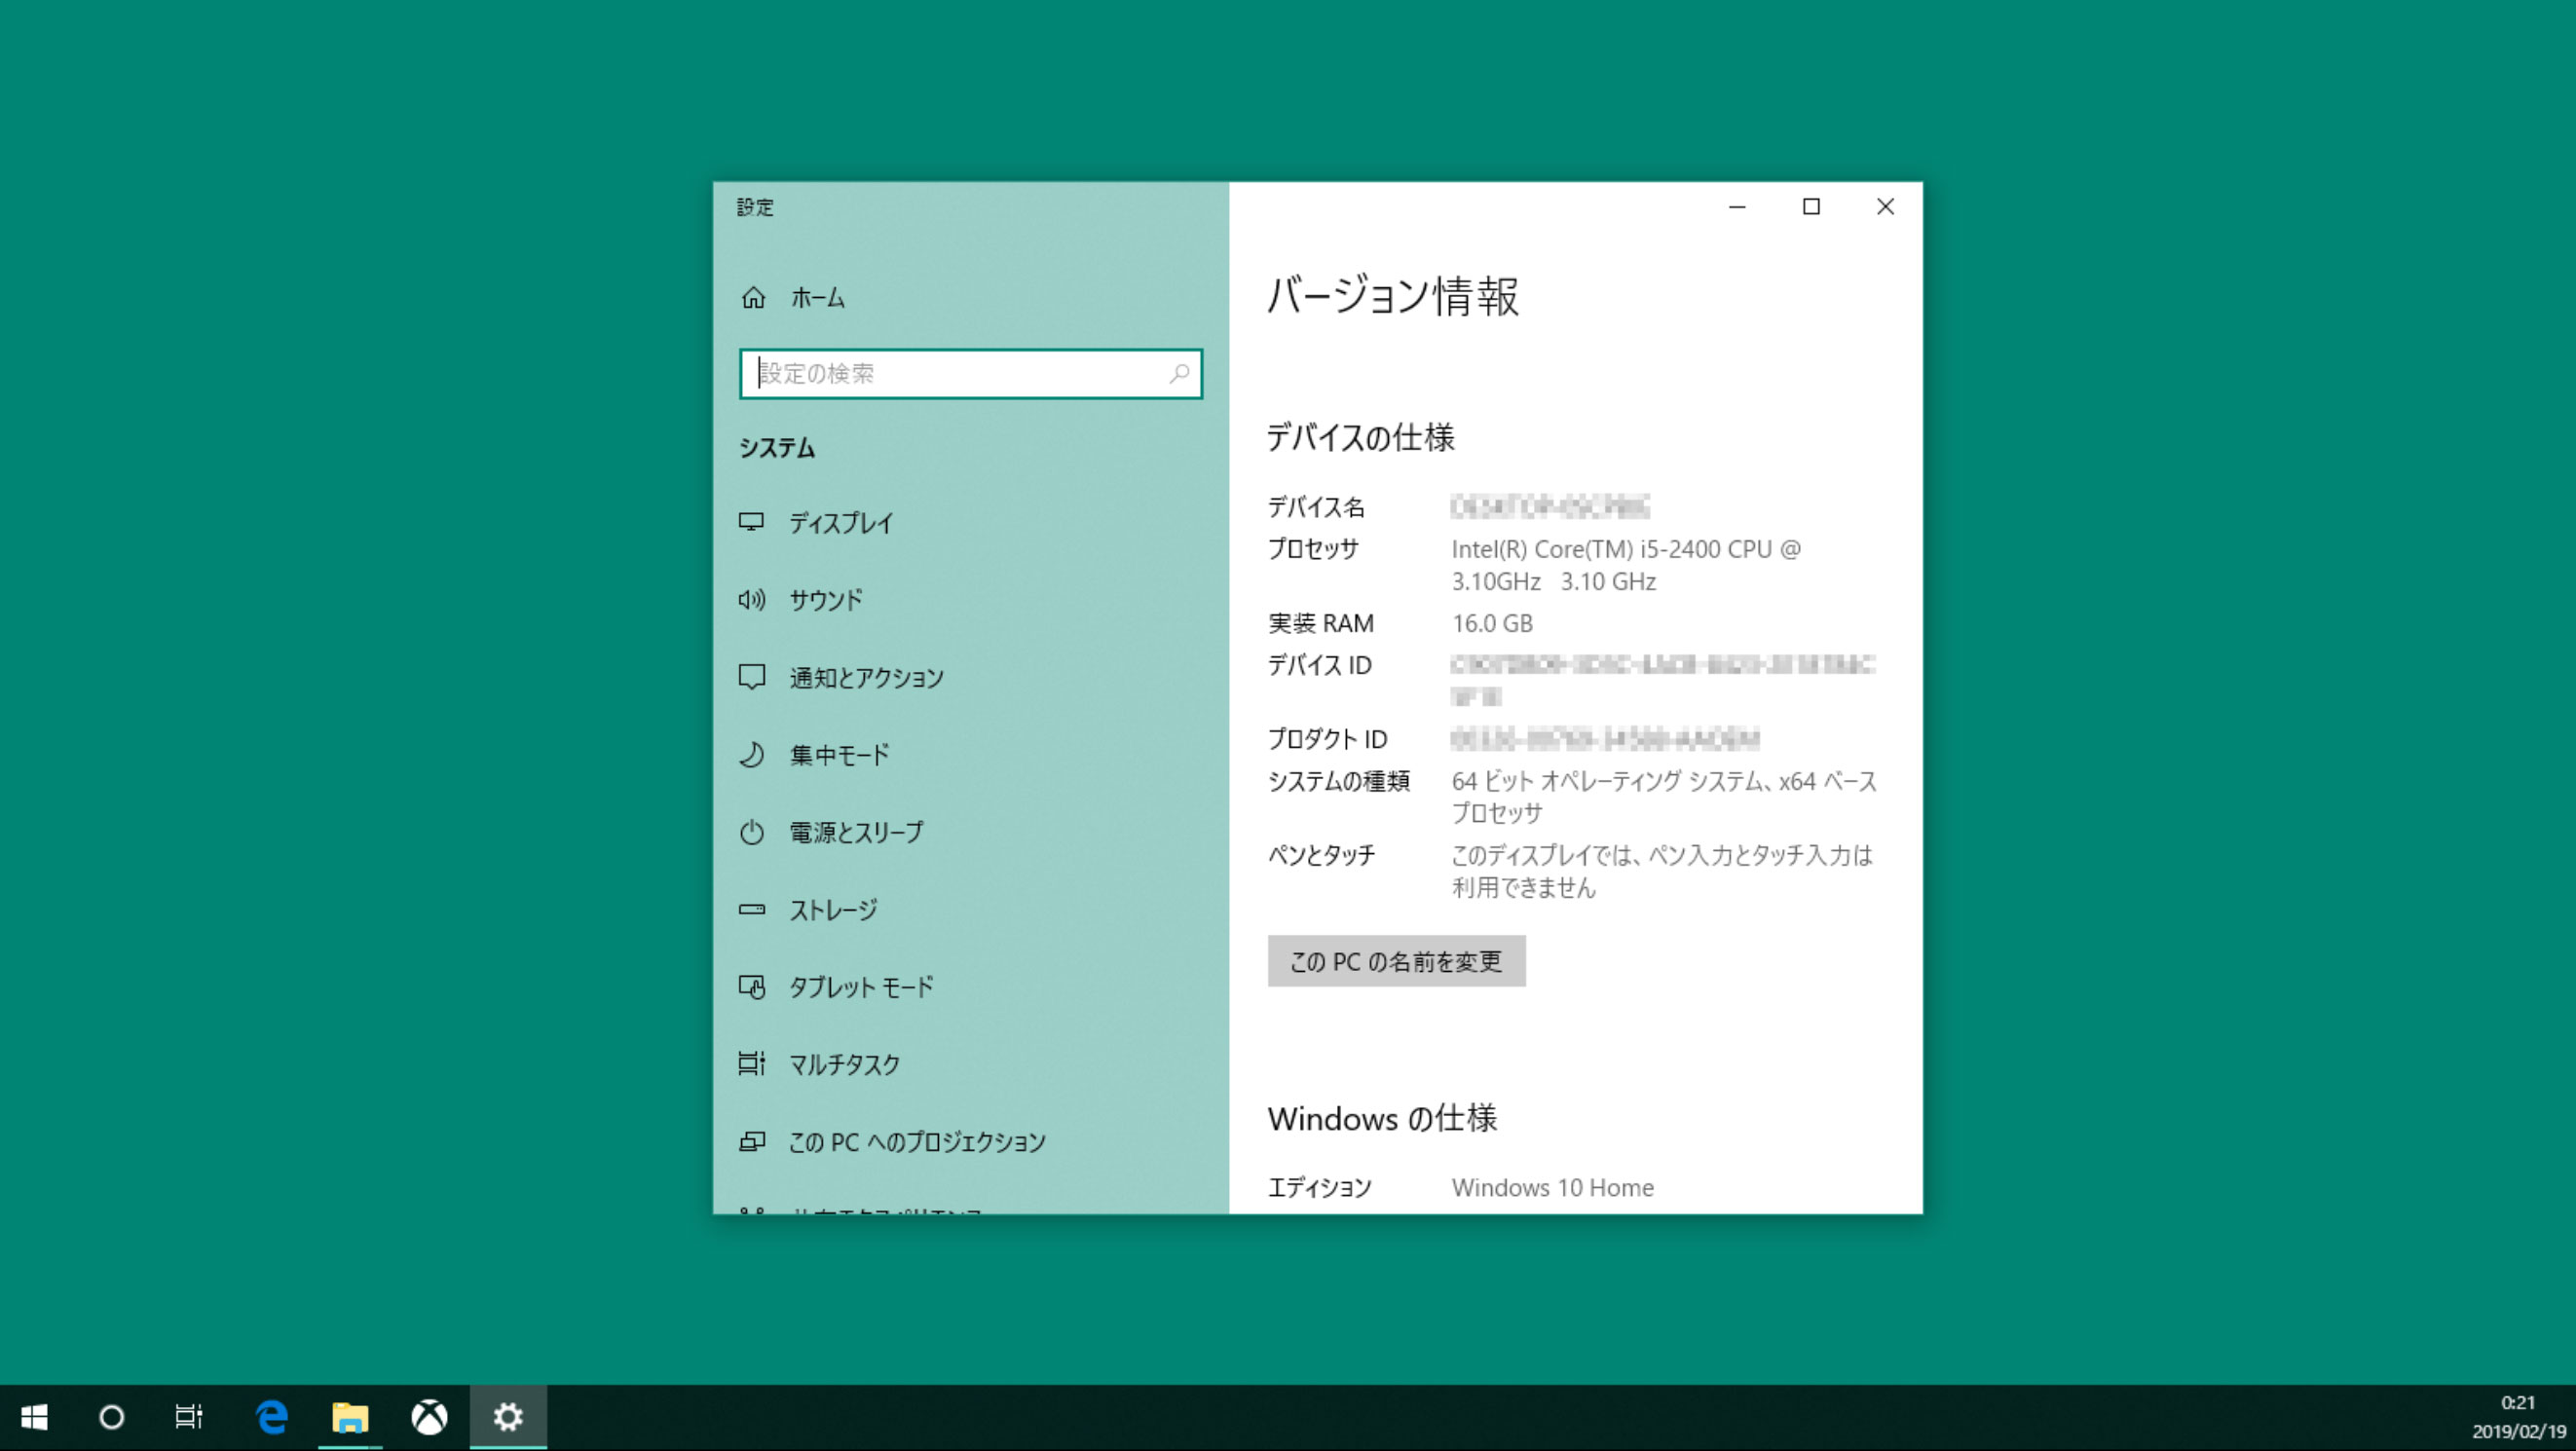Maximize the Settings window

coord(1811,207)
